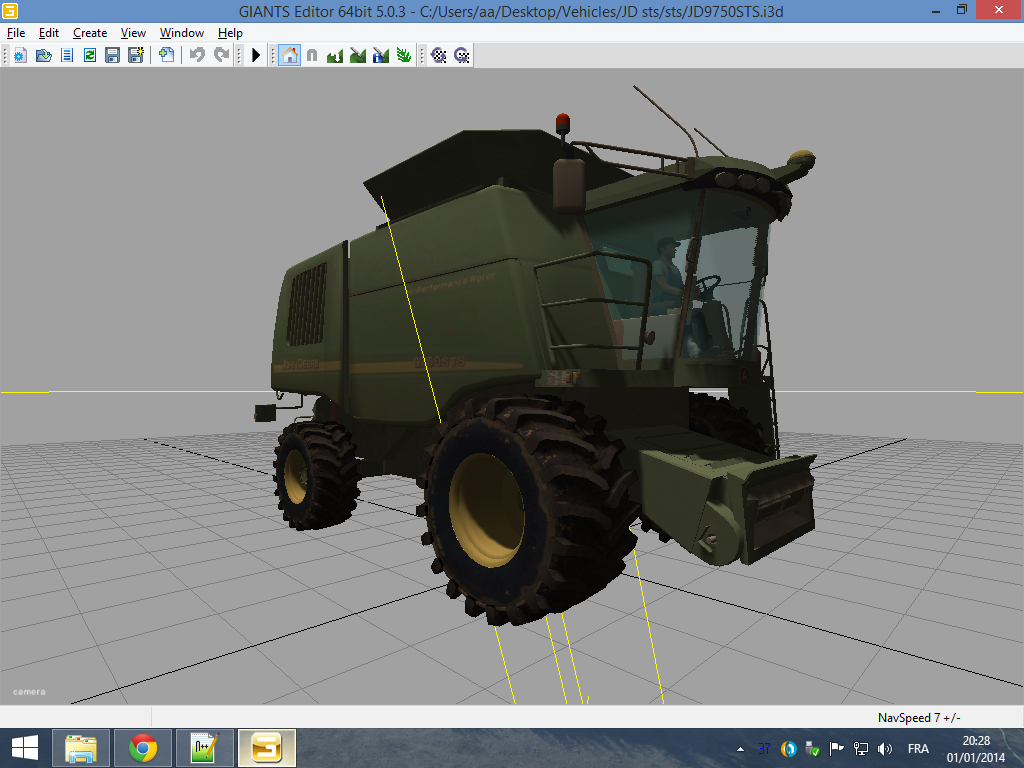
Task: Click the 'camera' label in the viewport corner
Action: (x=29, y=692)
